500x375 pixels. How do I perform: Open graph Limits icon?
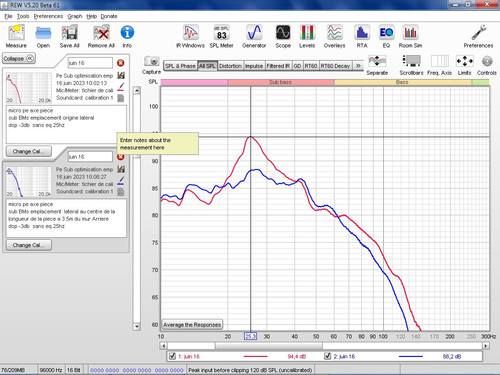tap(464, 61)
